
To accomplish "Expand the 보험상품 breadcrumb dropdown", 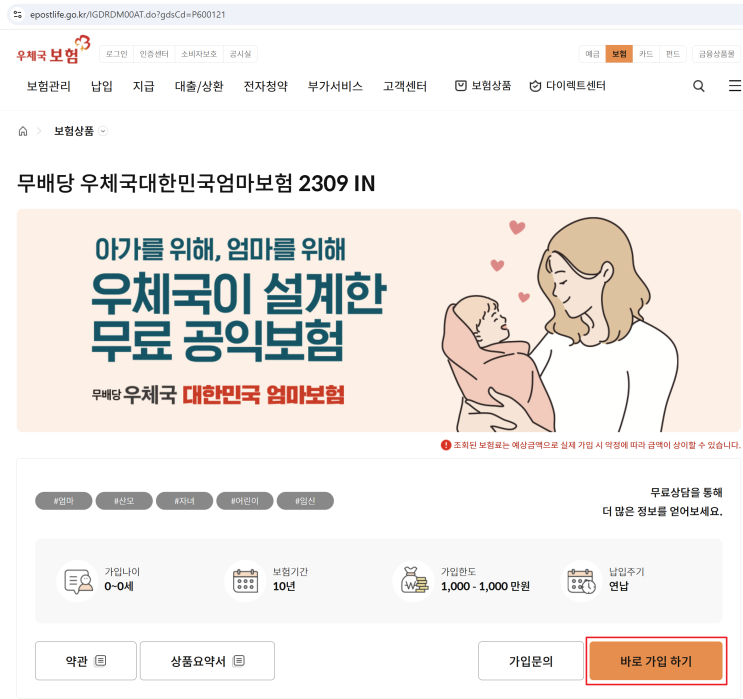I will [103, 131].
